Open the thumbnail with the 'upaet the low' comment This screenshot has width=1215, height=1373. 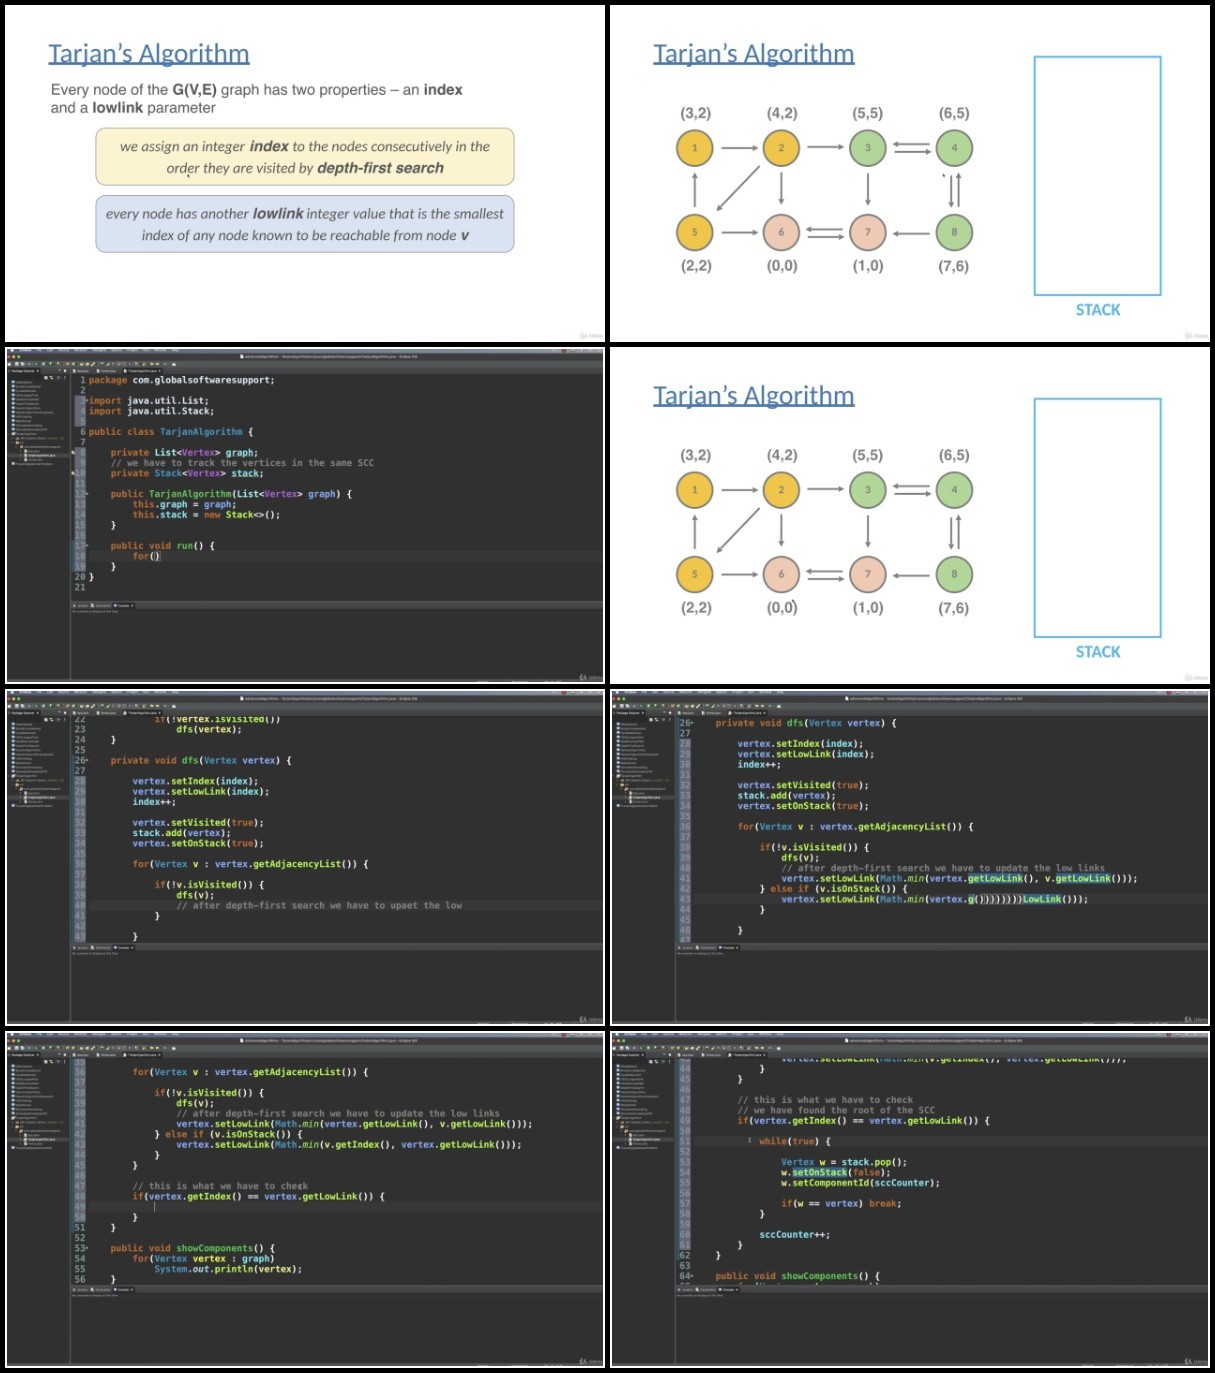click(x=305, y=856)
